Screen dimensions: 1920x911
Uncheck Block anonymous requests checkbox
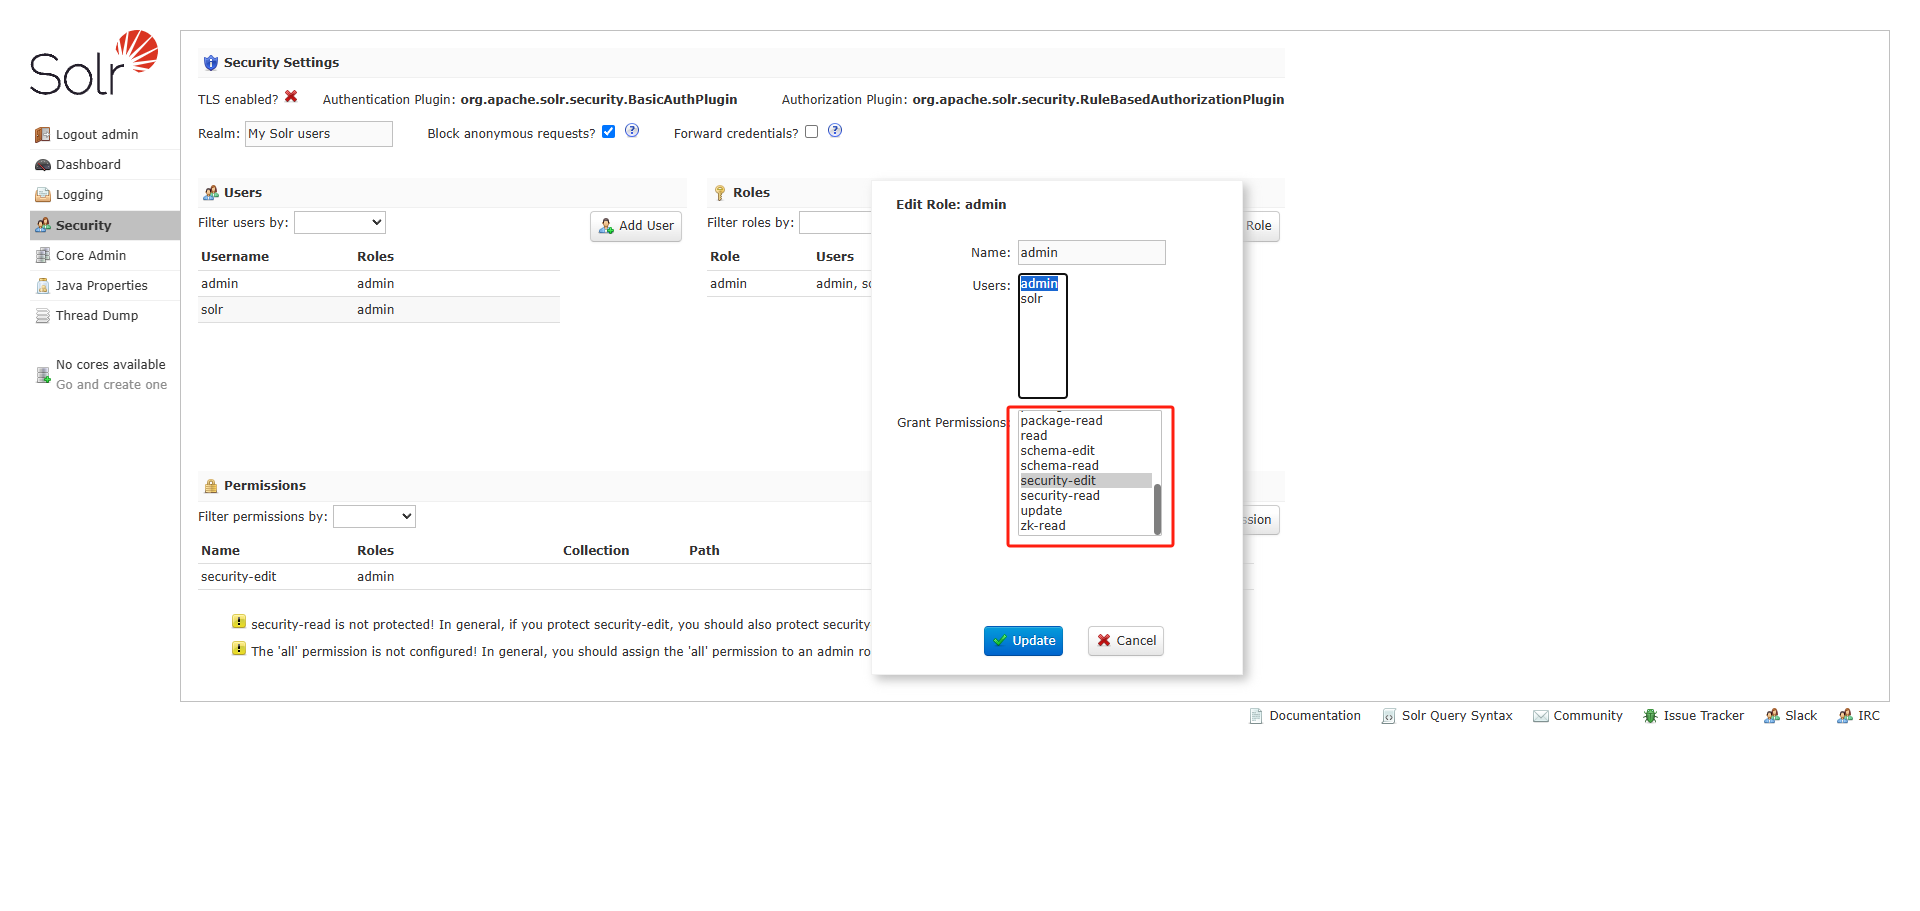pos(608,132)
